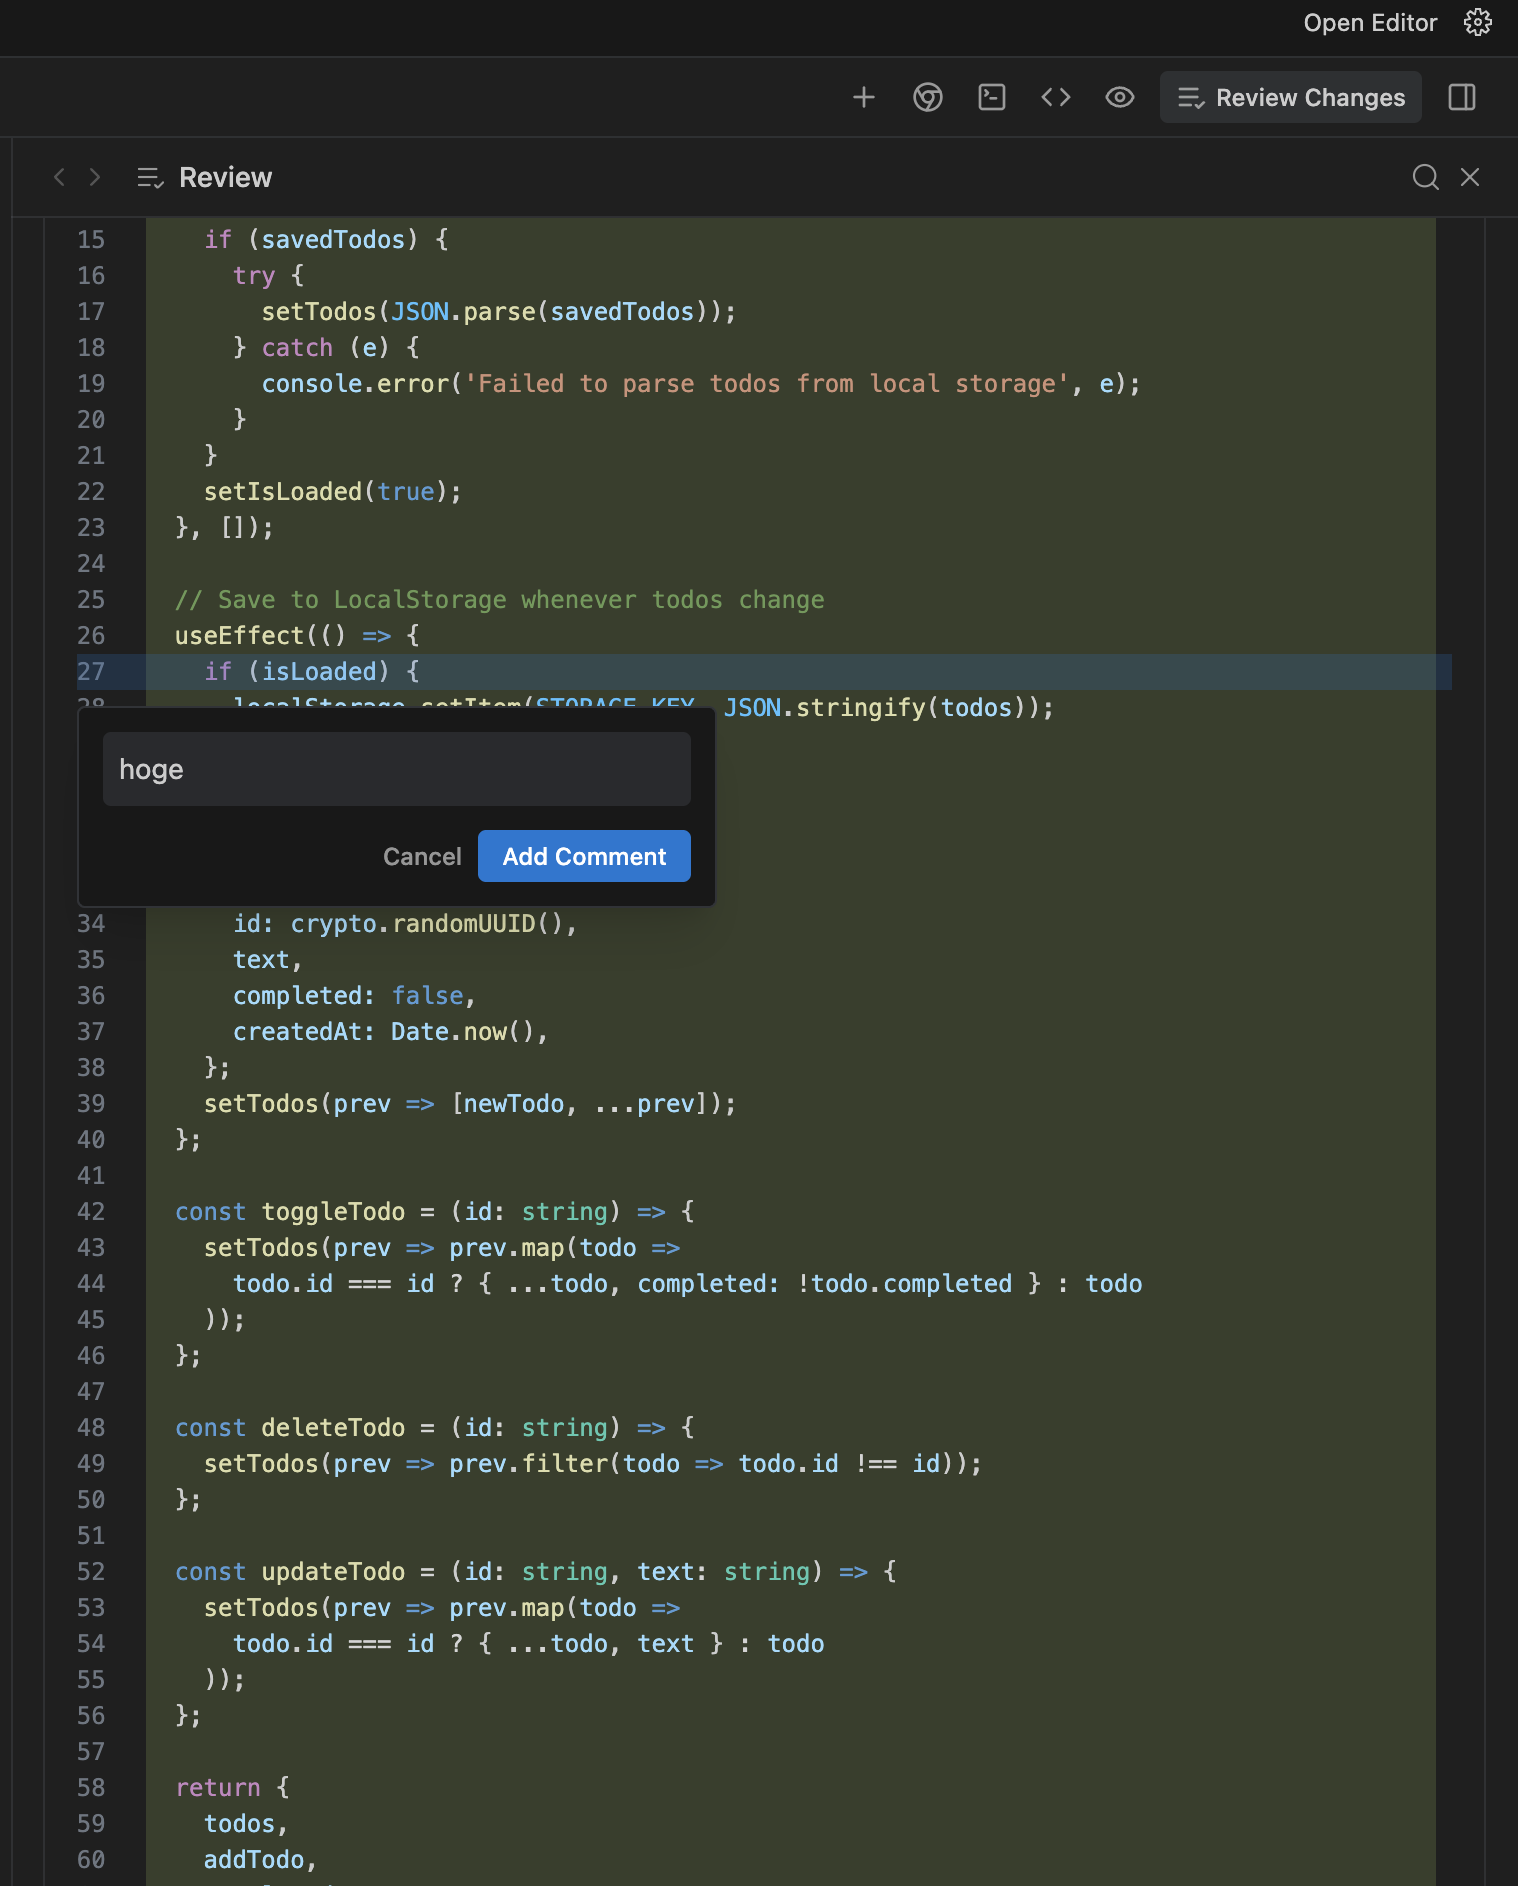The width and height of the screenshot is (1518, 1886).
Task: Open the settings gear icon
Action: [x=1477, y=23]
